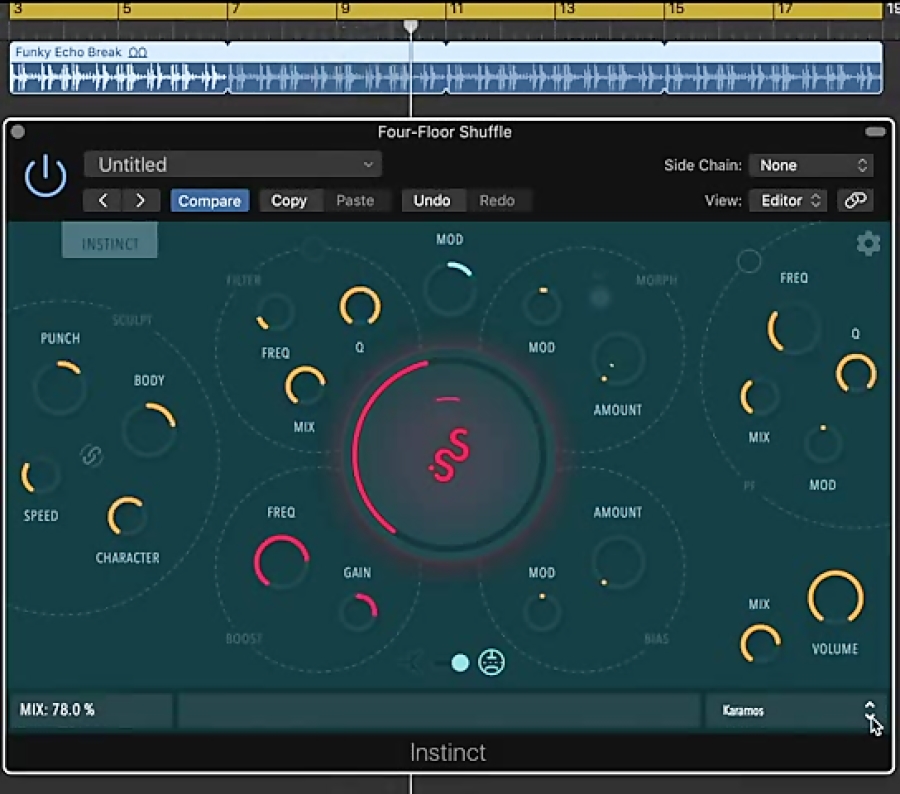
Task: Click the loop icon next to Funky Echo Break
Action: tap(137, 52)
